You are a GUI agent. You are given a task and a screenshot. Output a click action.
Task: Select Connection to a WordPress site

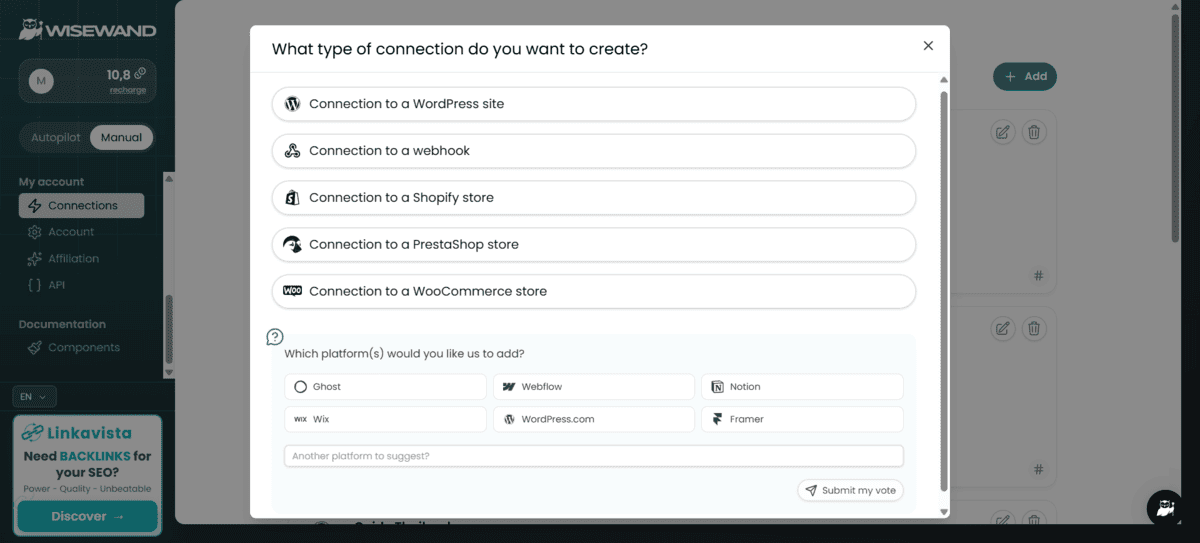coord(594,104)
